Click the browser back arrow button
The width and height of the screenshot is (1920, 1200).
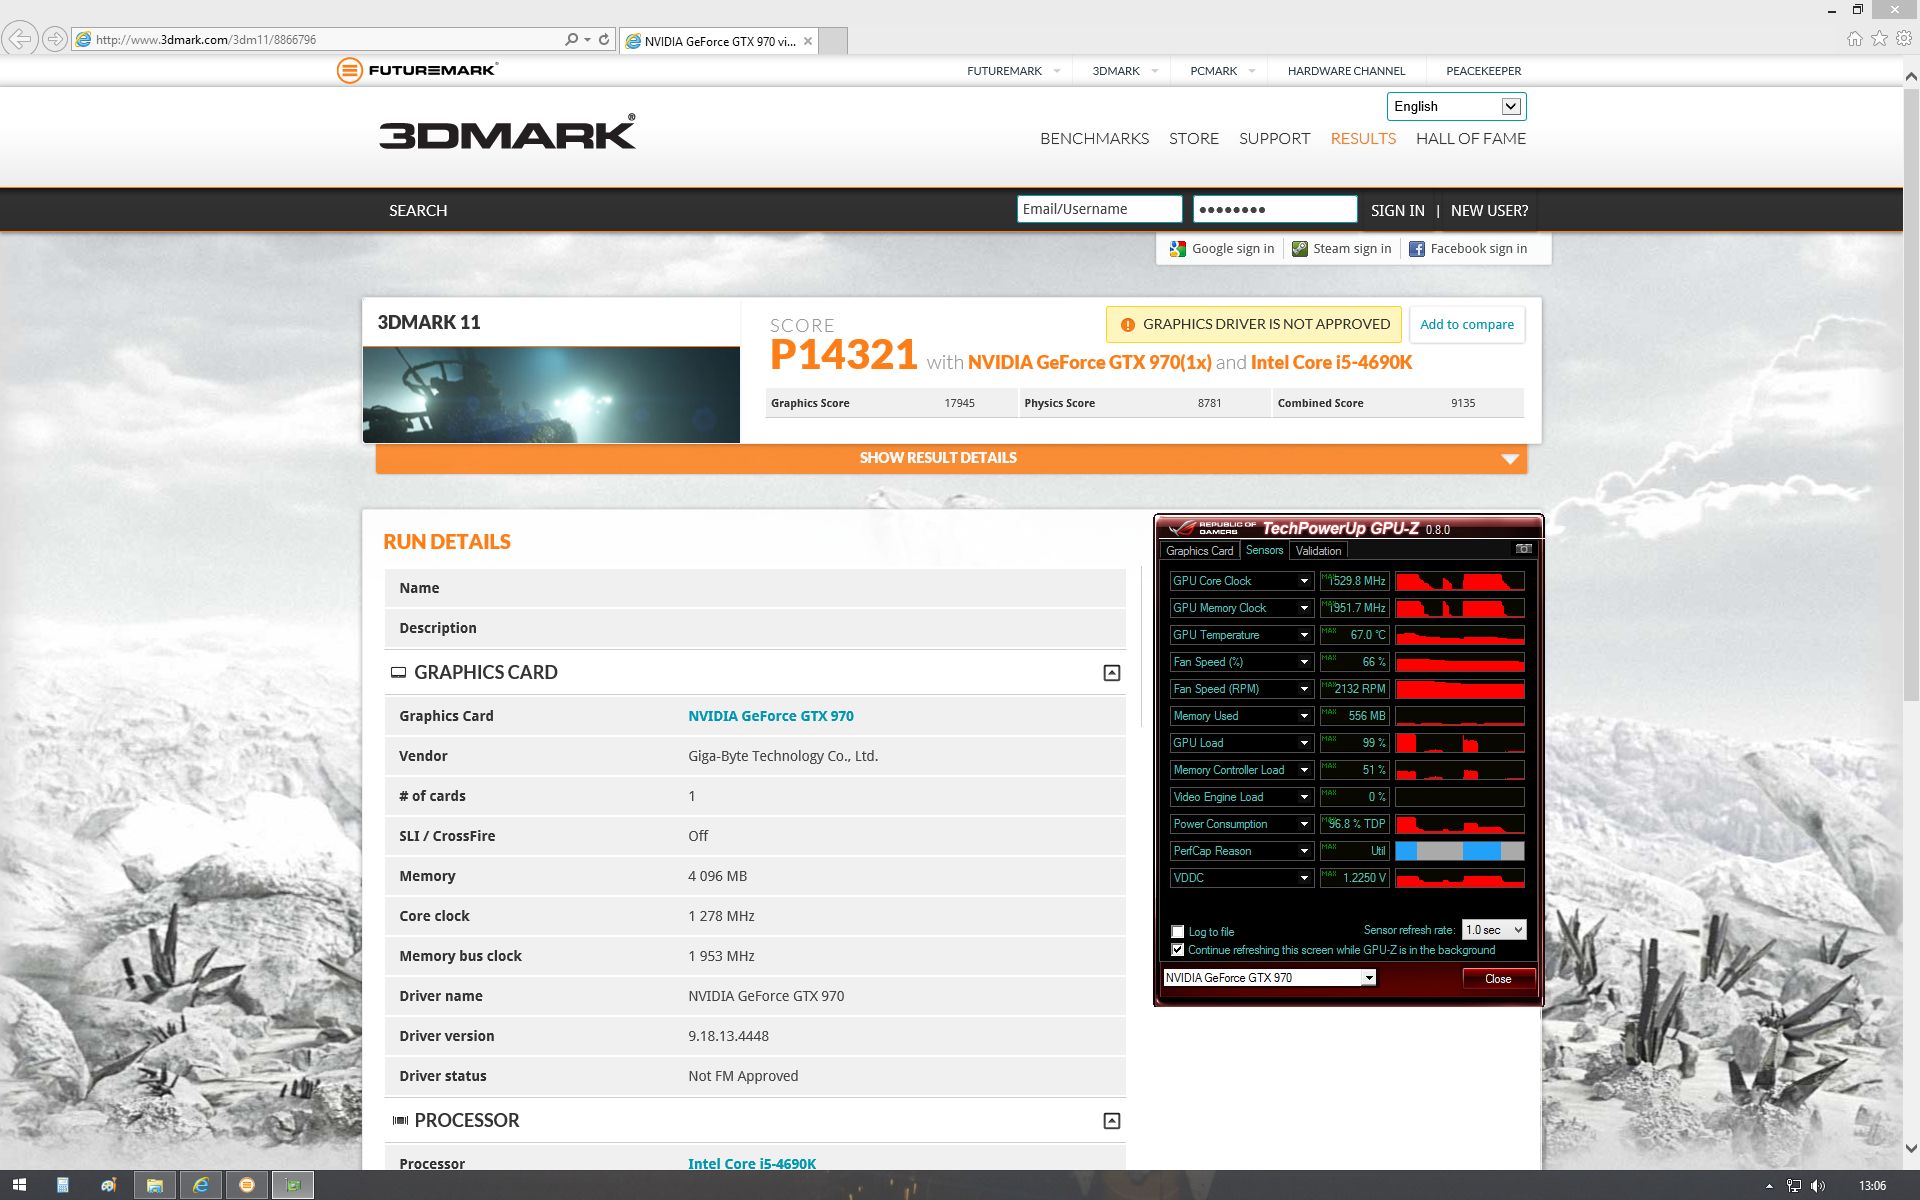coord(19,39)
